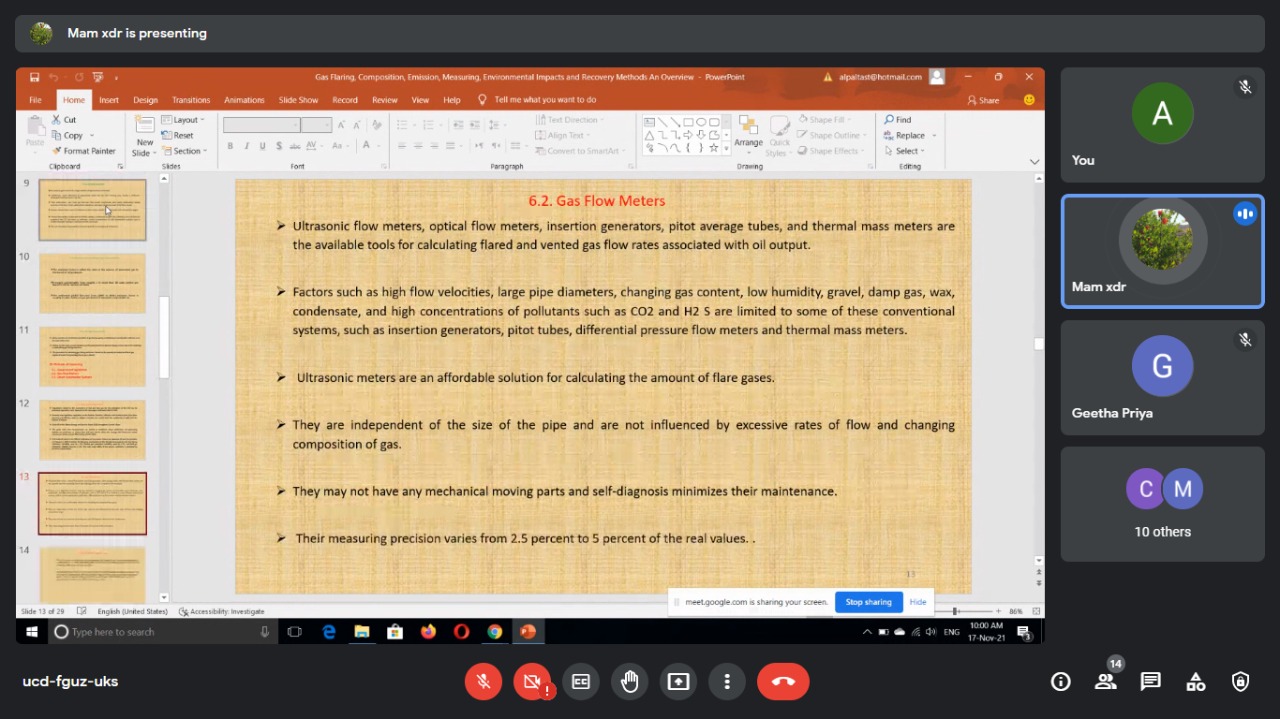Click the Cut command

point(64,120)
